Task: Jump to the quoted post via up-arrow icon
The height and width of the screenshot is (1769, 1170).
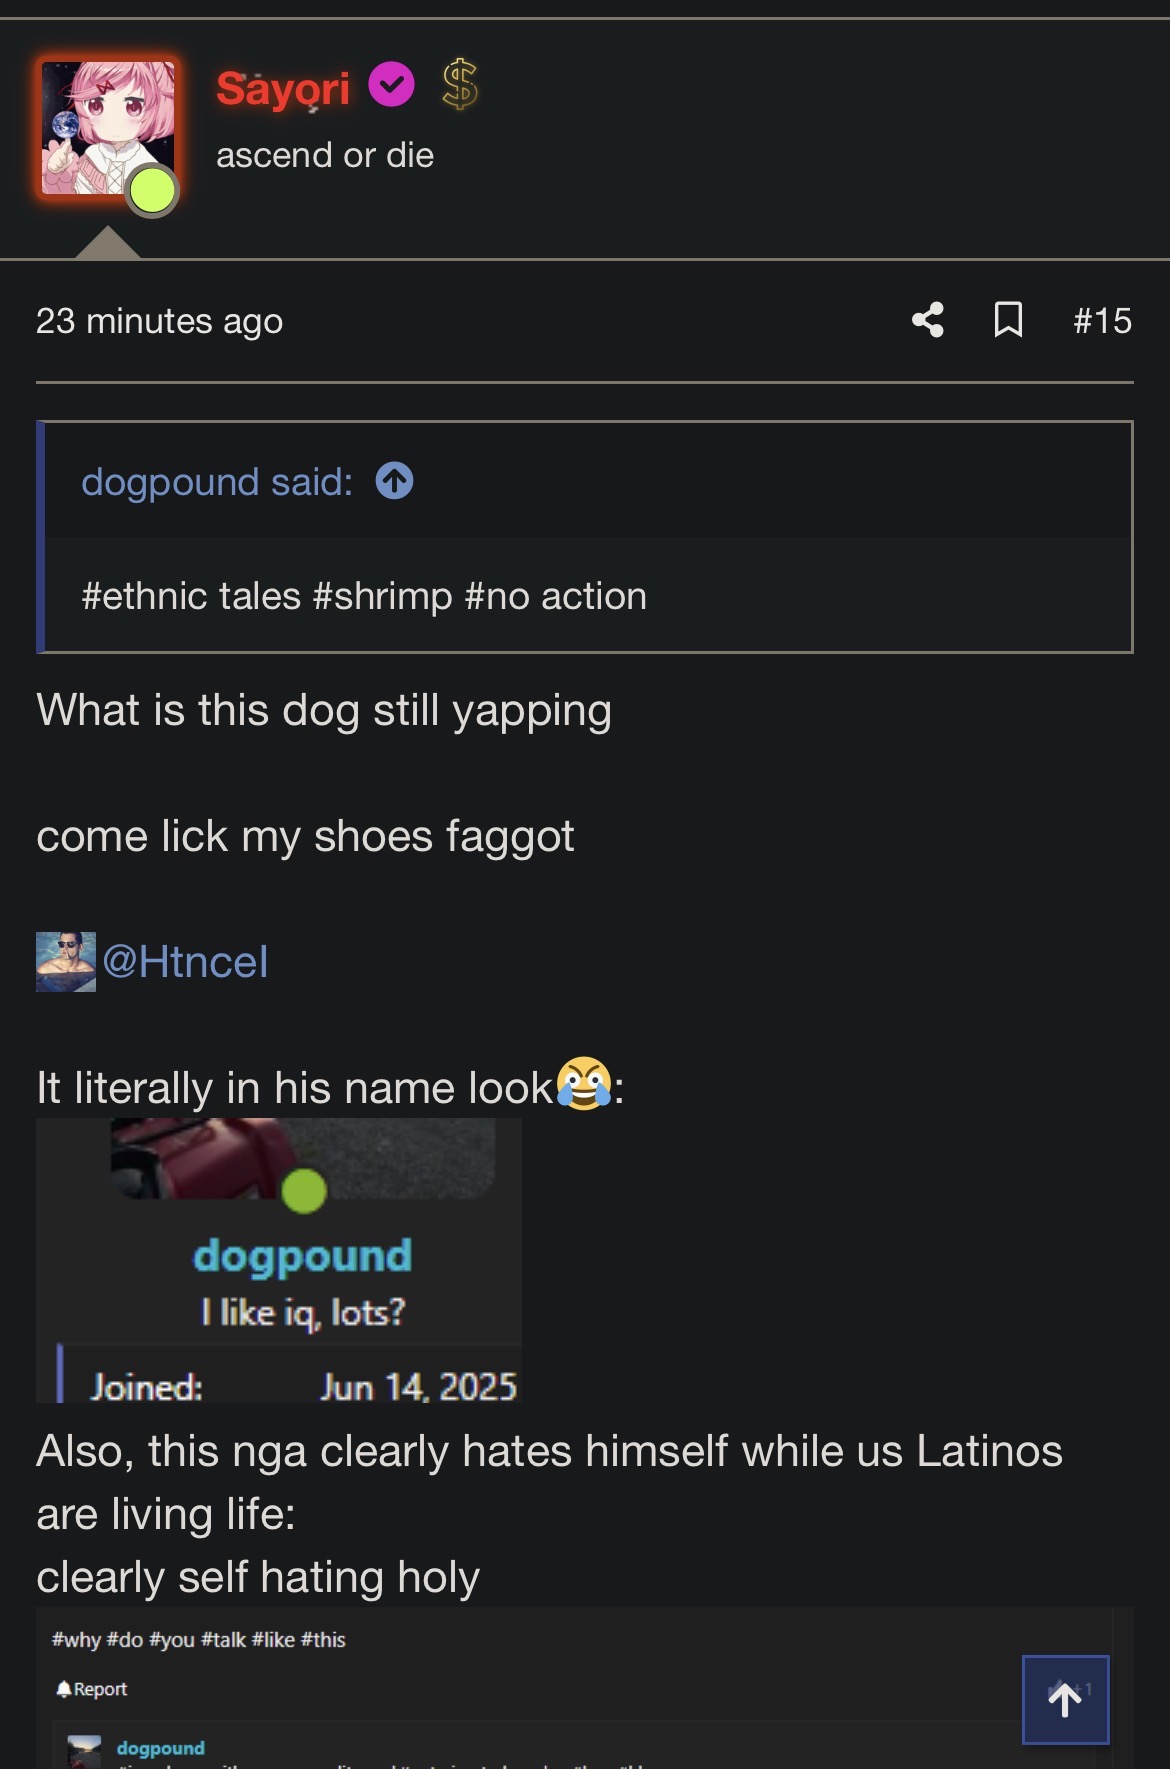Action: tap(395, 481)
